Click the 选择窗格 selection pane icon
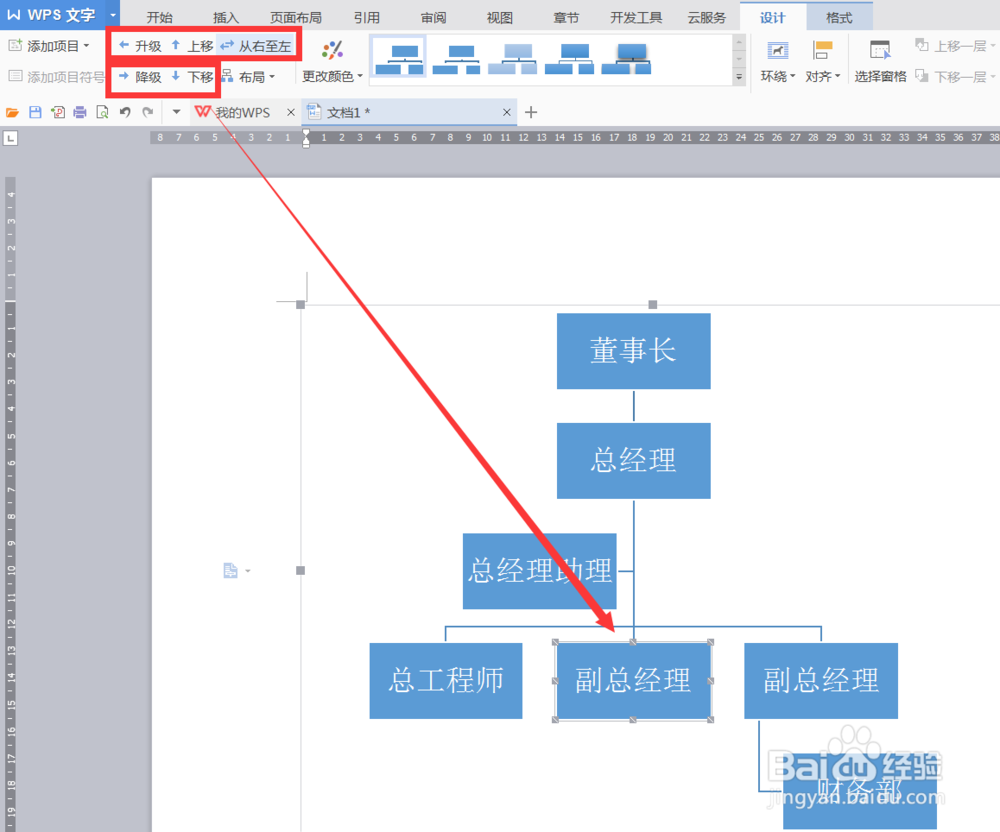Image resolution: width=1000 pixels, height=832 pixels. click(x=880, y=58)
